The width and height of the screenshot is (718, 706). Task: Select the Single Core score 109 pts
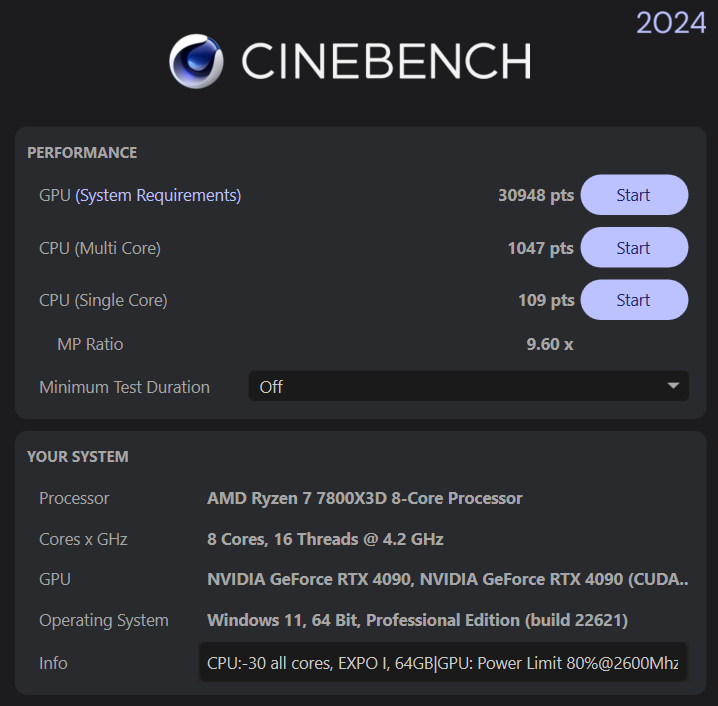point(546,300)
